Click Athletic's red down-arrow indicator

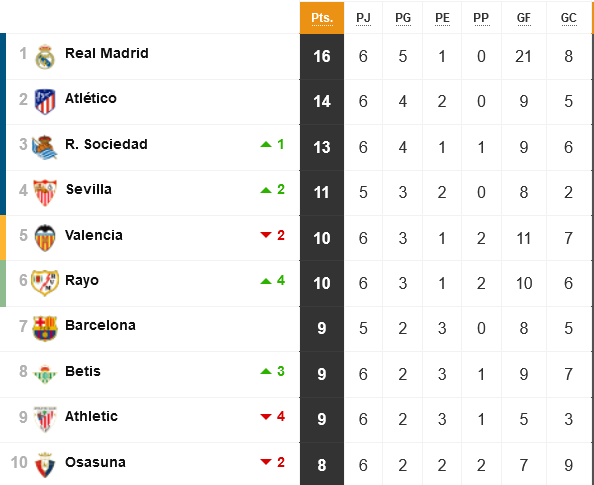[x=266, y=417]
